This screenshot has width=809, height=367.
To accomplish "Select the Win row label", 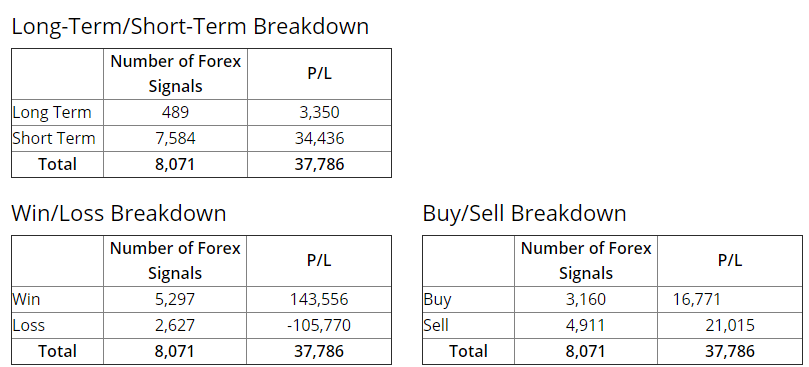I will click(x=26, y=299).
